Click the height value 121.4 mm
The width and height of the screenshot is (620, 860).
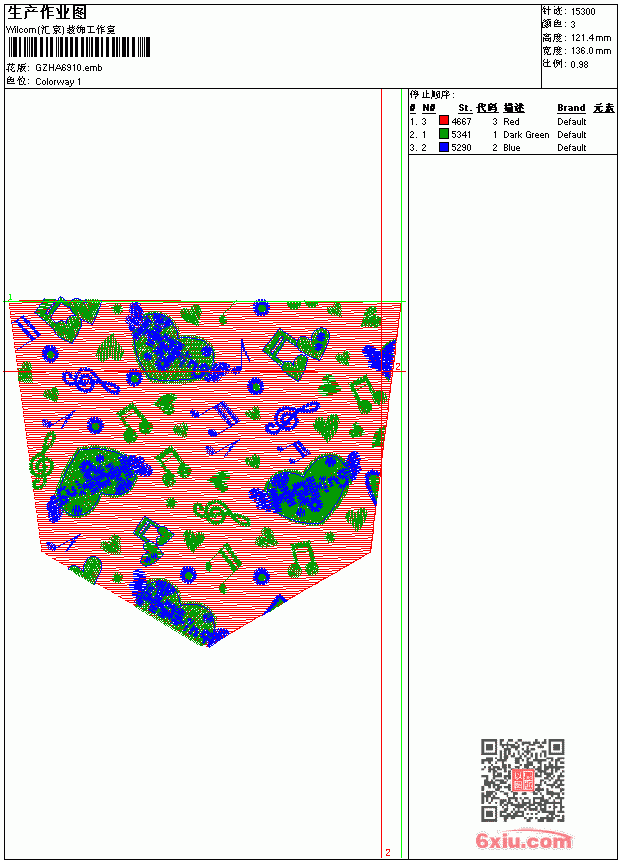click(x=591, y=38)
